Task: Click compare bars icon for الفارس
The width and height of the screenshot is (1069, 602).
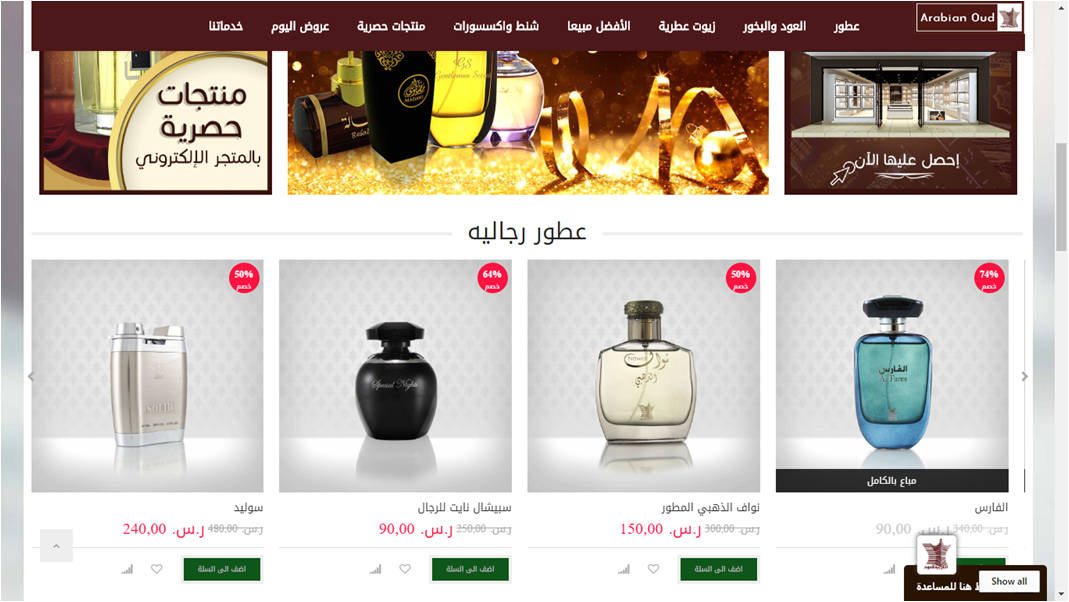Action: (889, 569)
